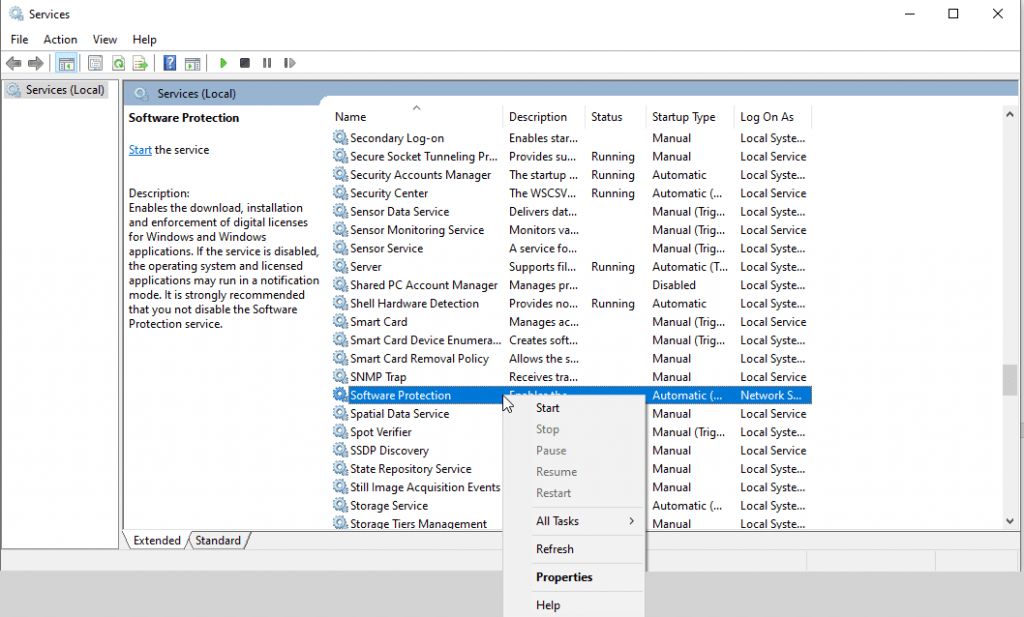Expand the All Tasks submenu
The width and height of the screenshot is (1024, 617).
coord(560,521)
